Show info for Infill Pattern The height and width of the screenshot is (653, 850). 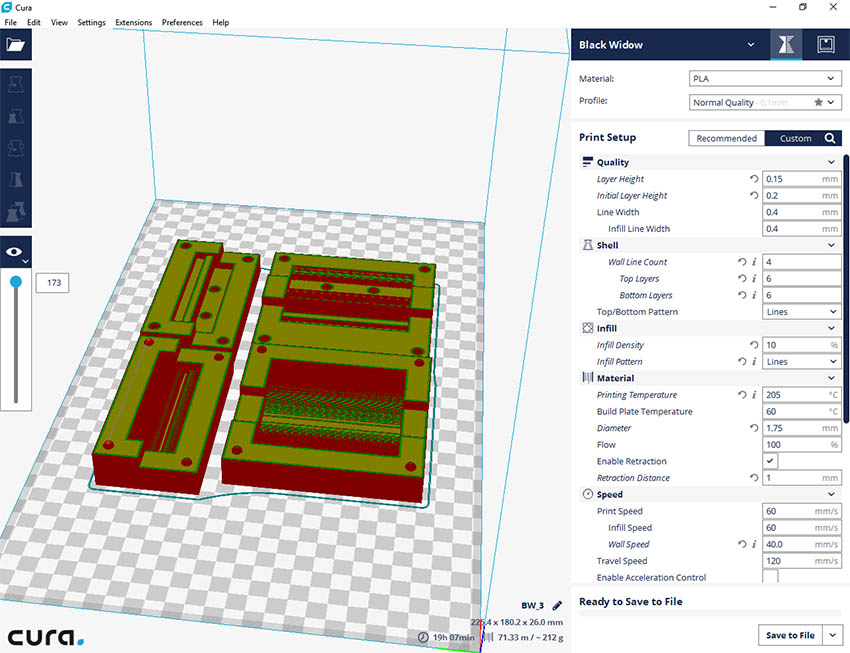(754, 361)
